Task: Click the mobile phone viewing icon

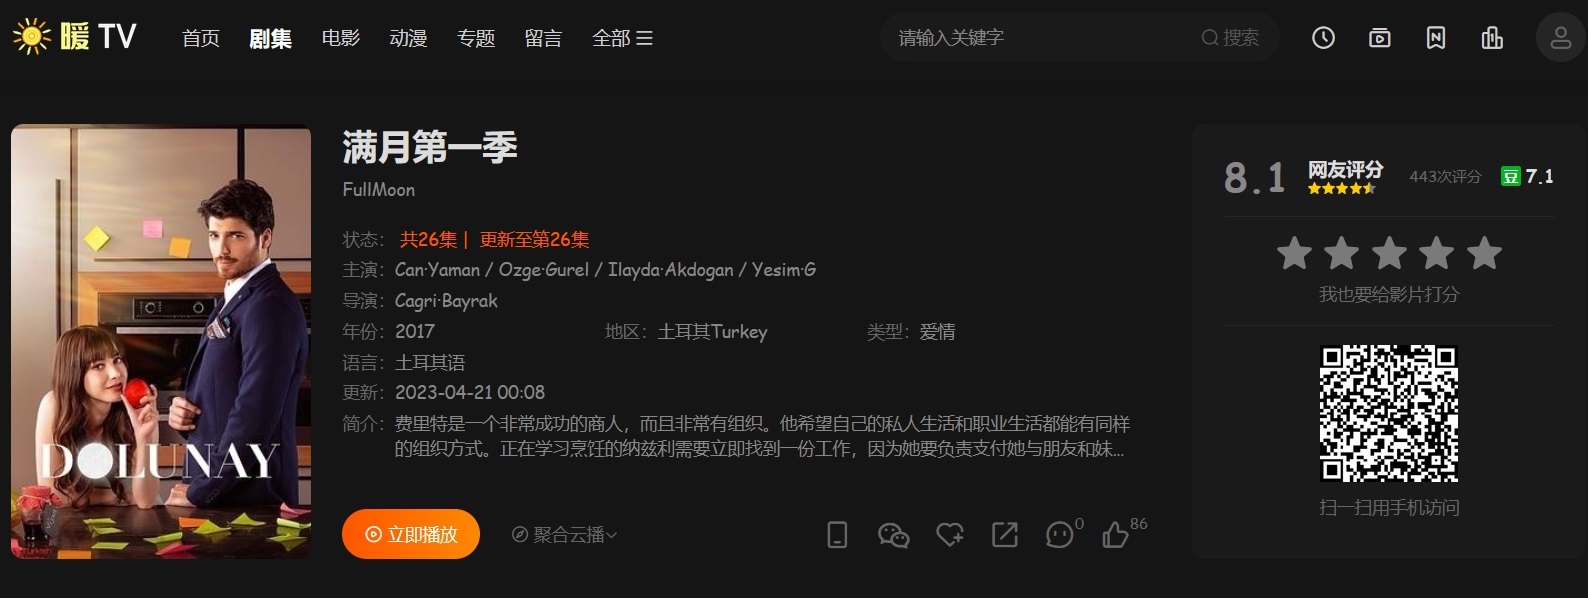Action: tap(837, 535)
